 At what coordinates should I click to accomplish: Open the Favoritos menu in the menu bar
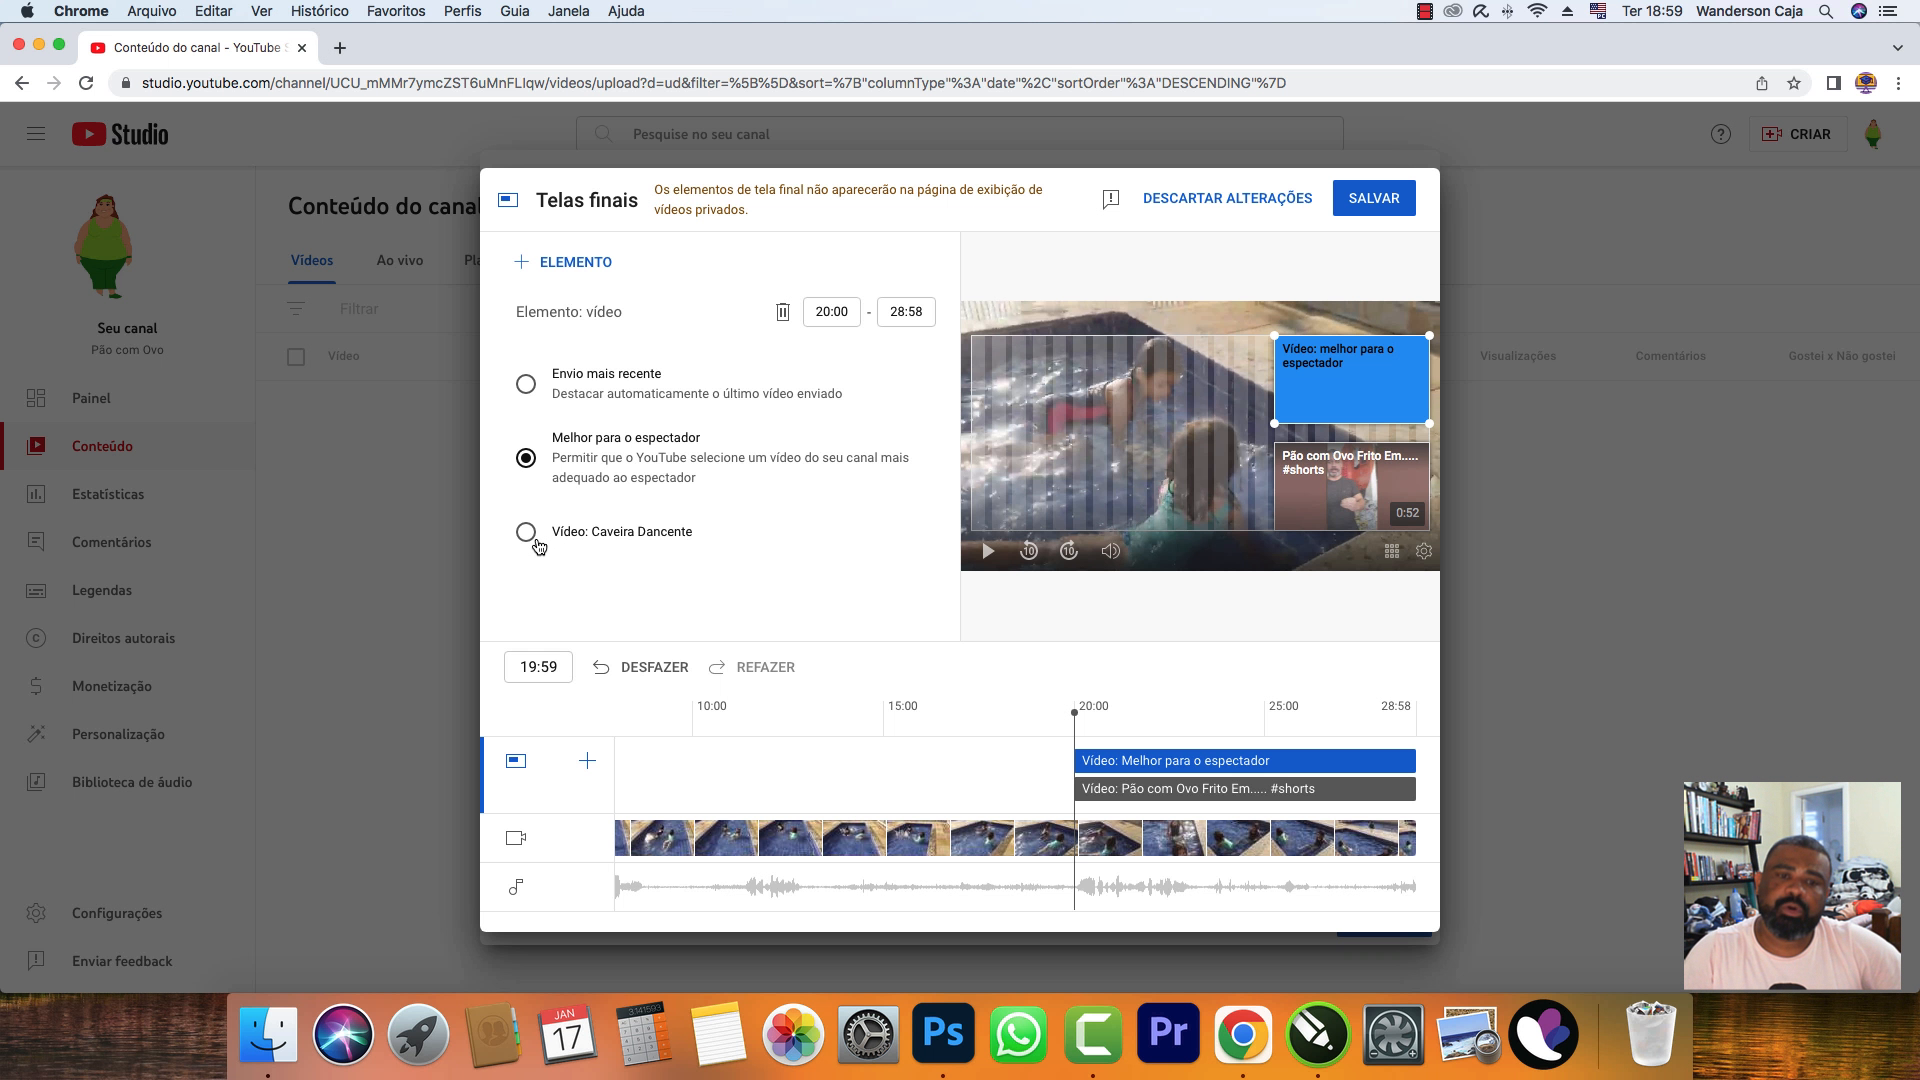pyautogui.click(x=396, y=11)
